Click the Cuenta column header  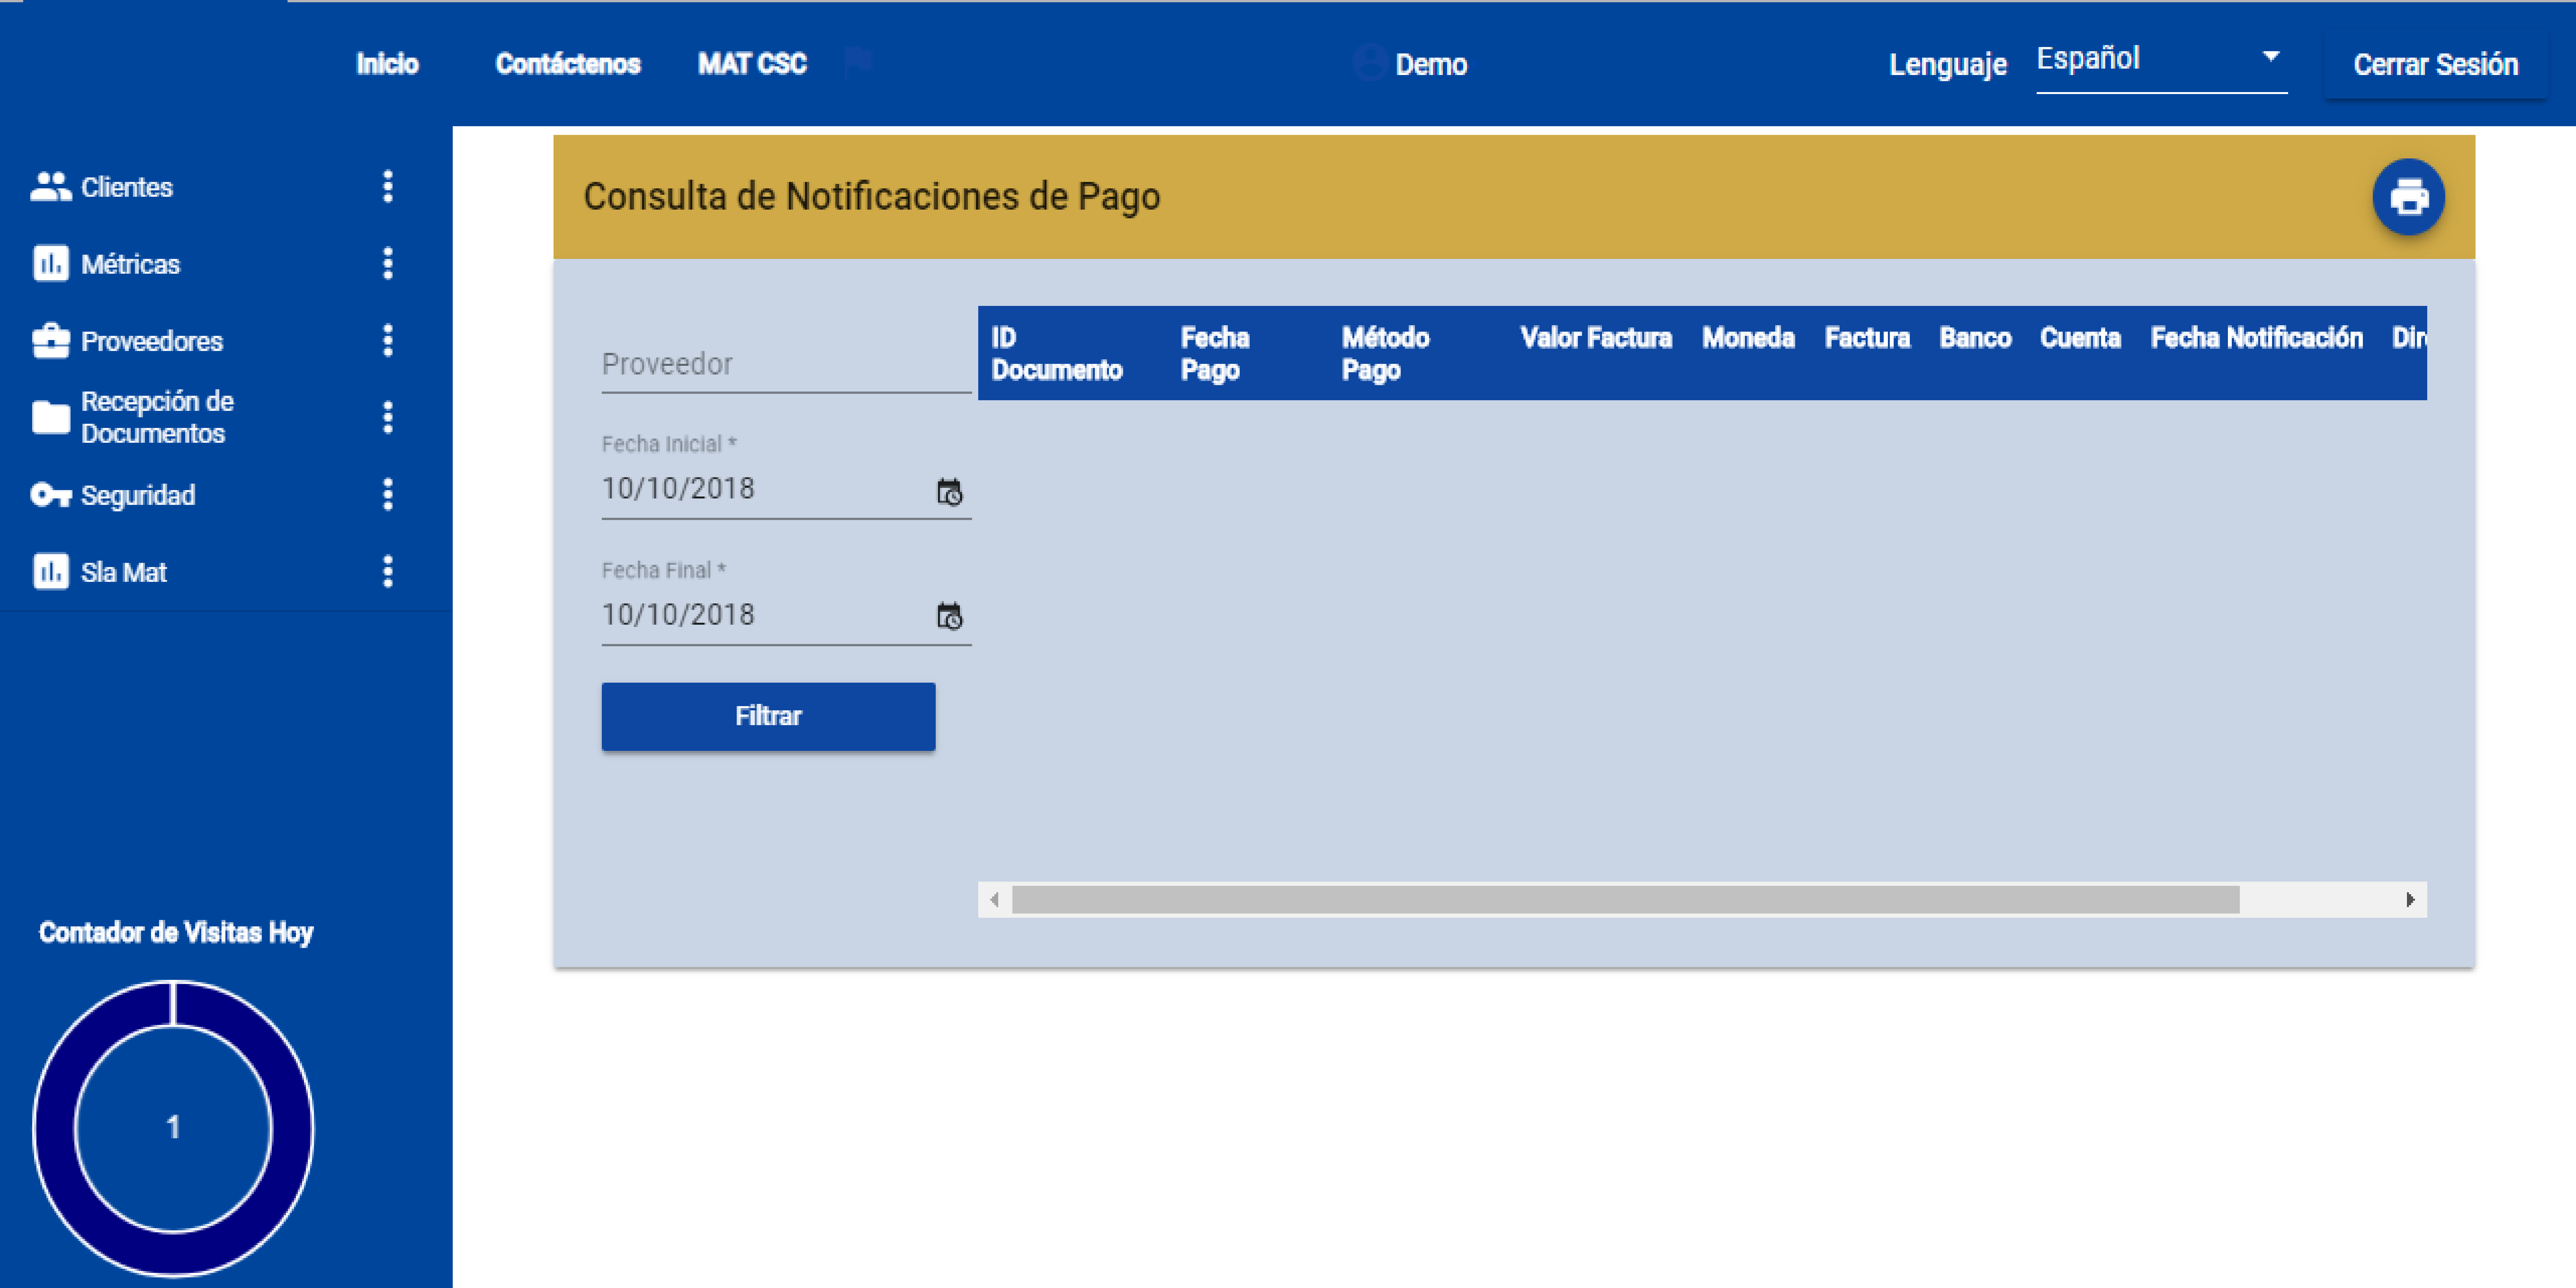point(2080,338)
